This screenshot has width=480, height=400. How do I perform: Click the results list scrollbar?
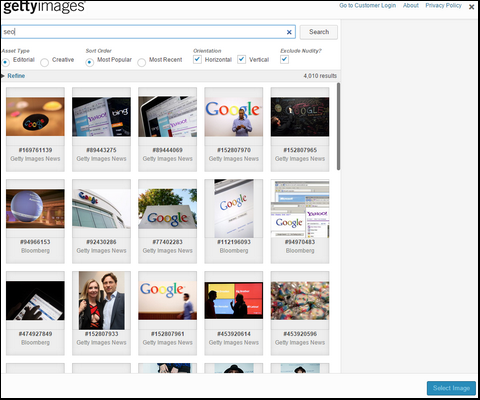(338, 127)
